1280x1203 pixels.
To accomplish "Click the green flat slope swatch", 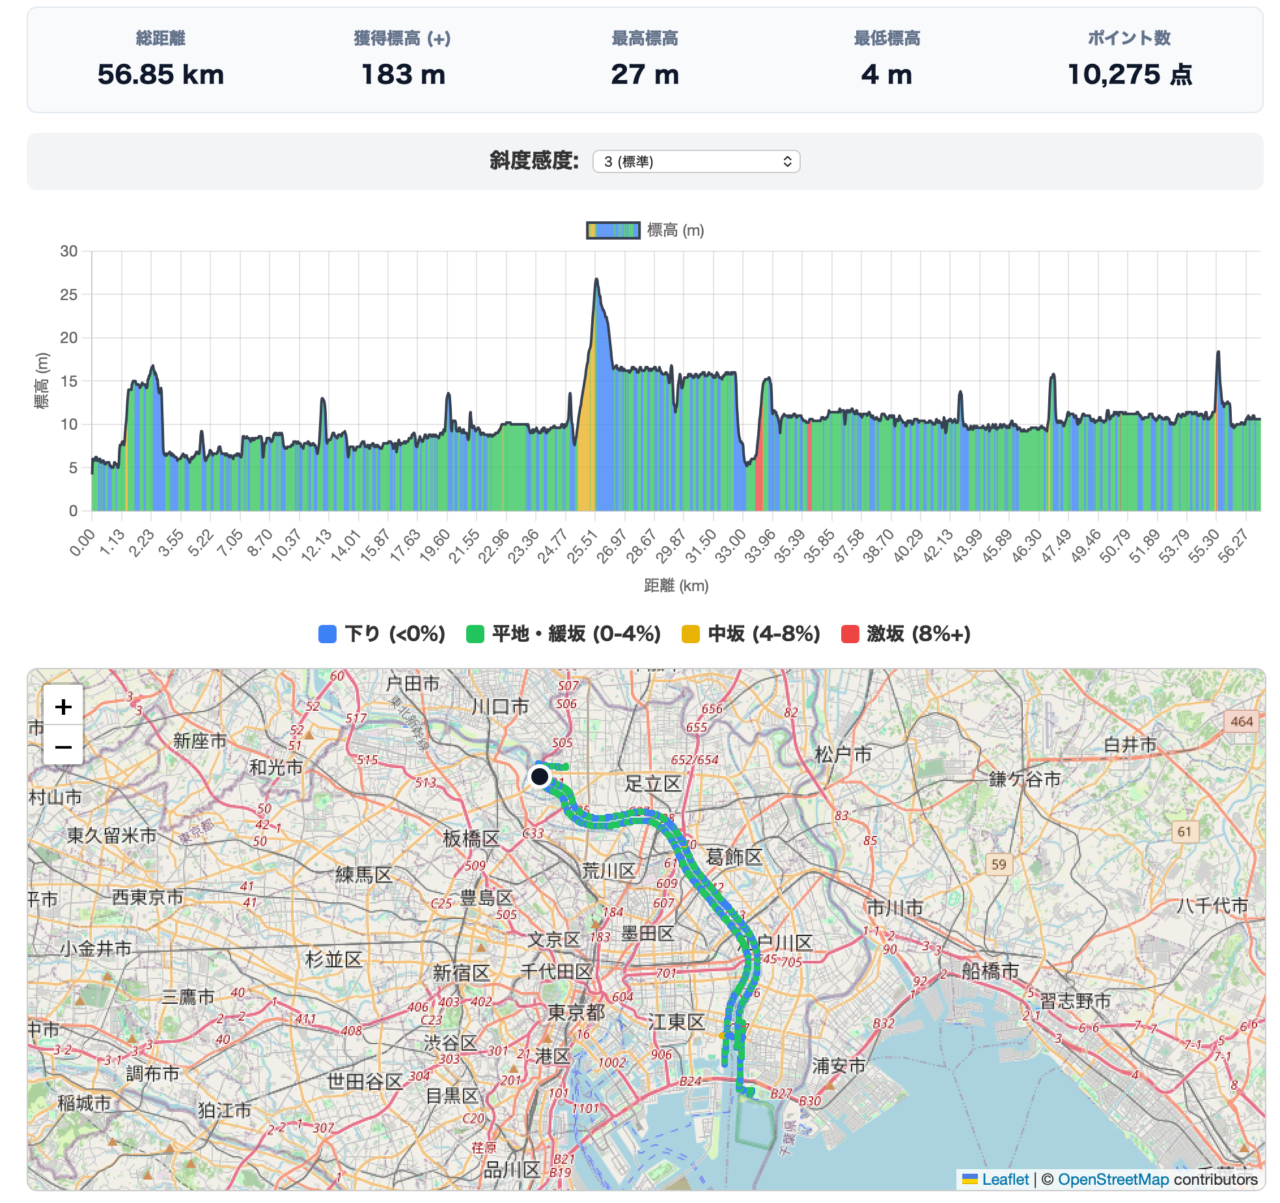I will pos(475,634).
